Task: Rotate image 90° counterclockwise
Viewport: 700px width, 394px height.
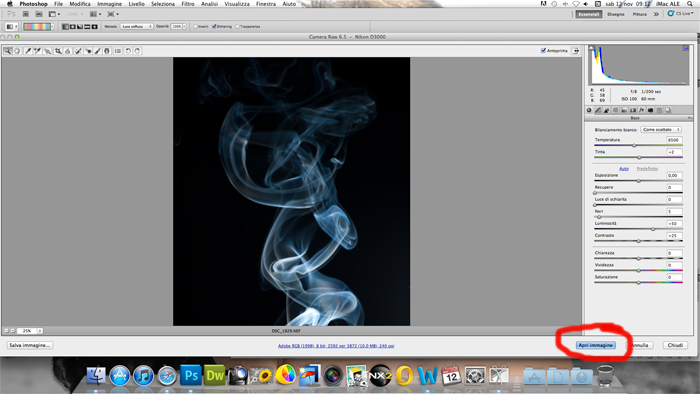Action: click(x=128, y=51)
